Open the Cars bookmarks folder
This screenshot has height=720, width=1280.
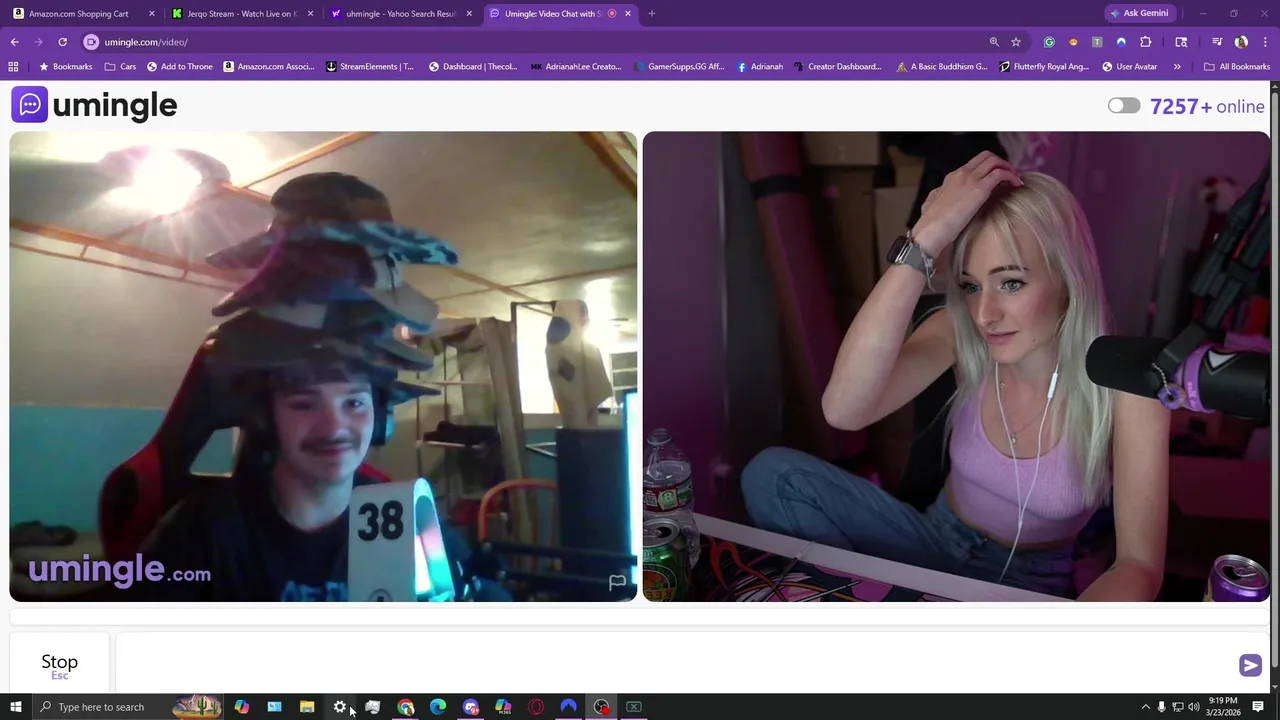coord(120,67)
